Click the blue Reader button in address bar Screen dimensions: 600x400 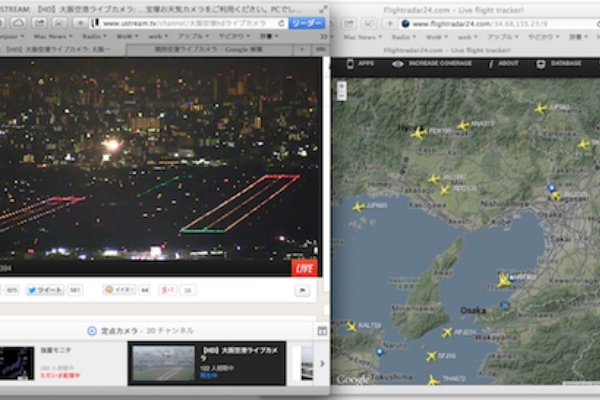click(307, 22)
